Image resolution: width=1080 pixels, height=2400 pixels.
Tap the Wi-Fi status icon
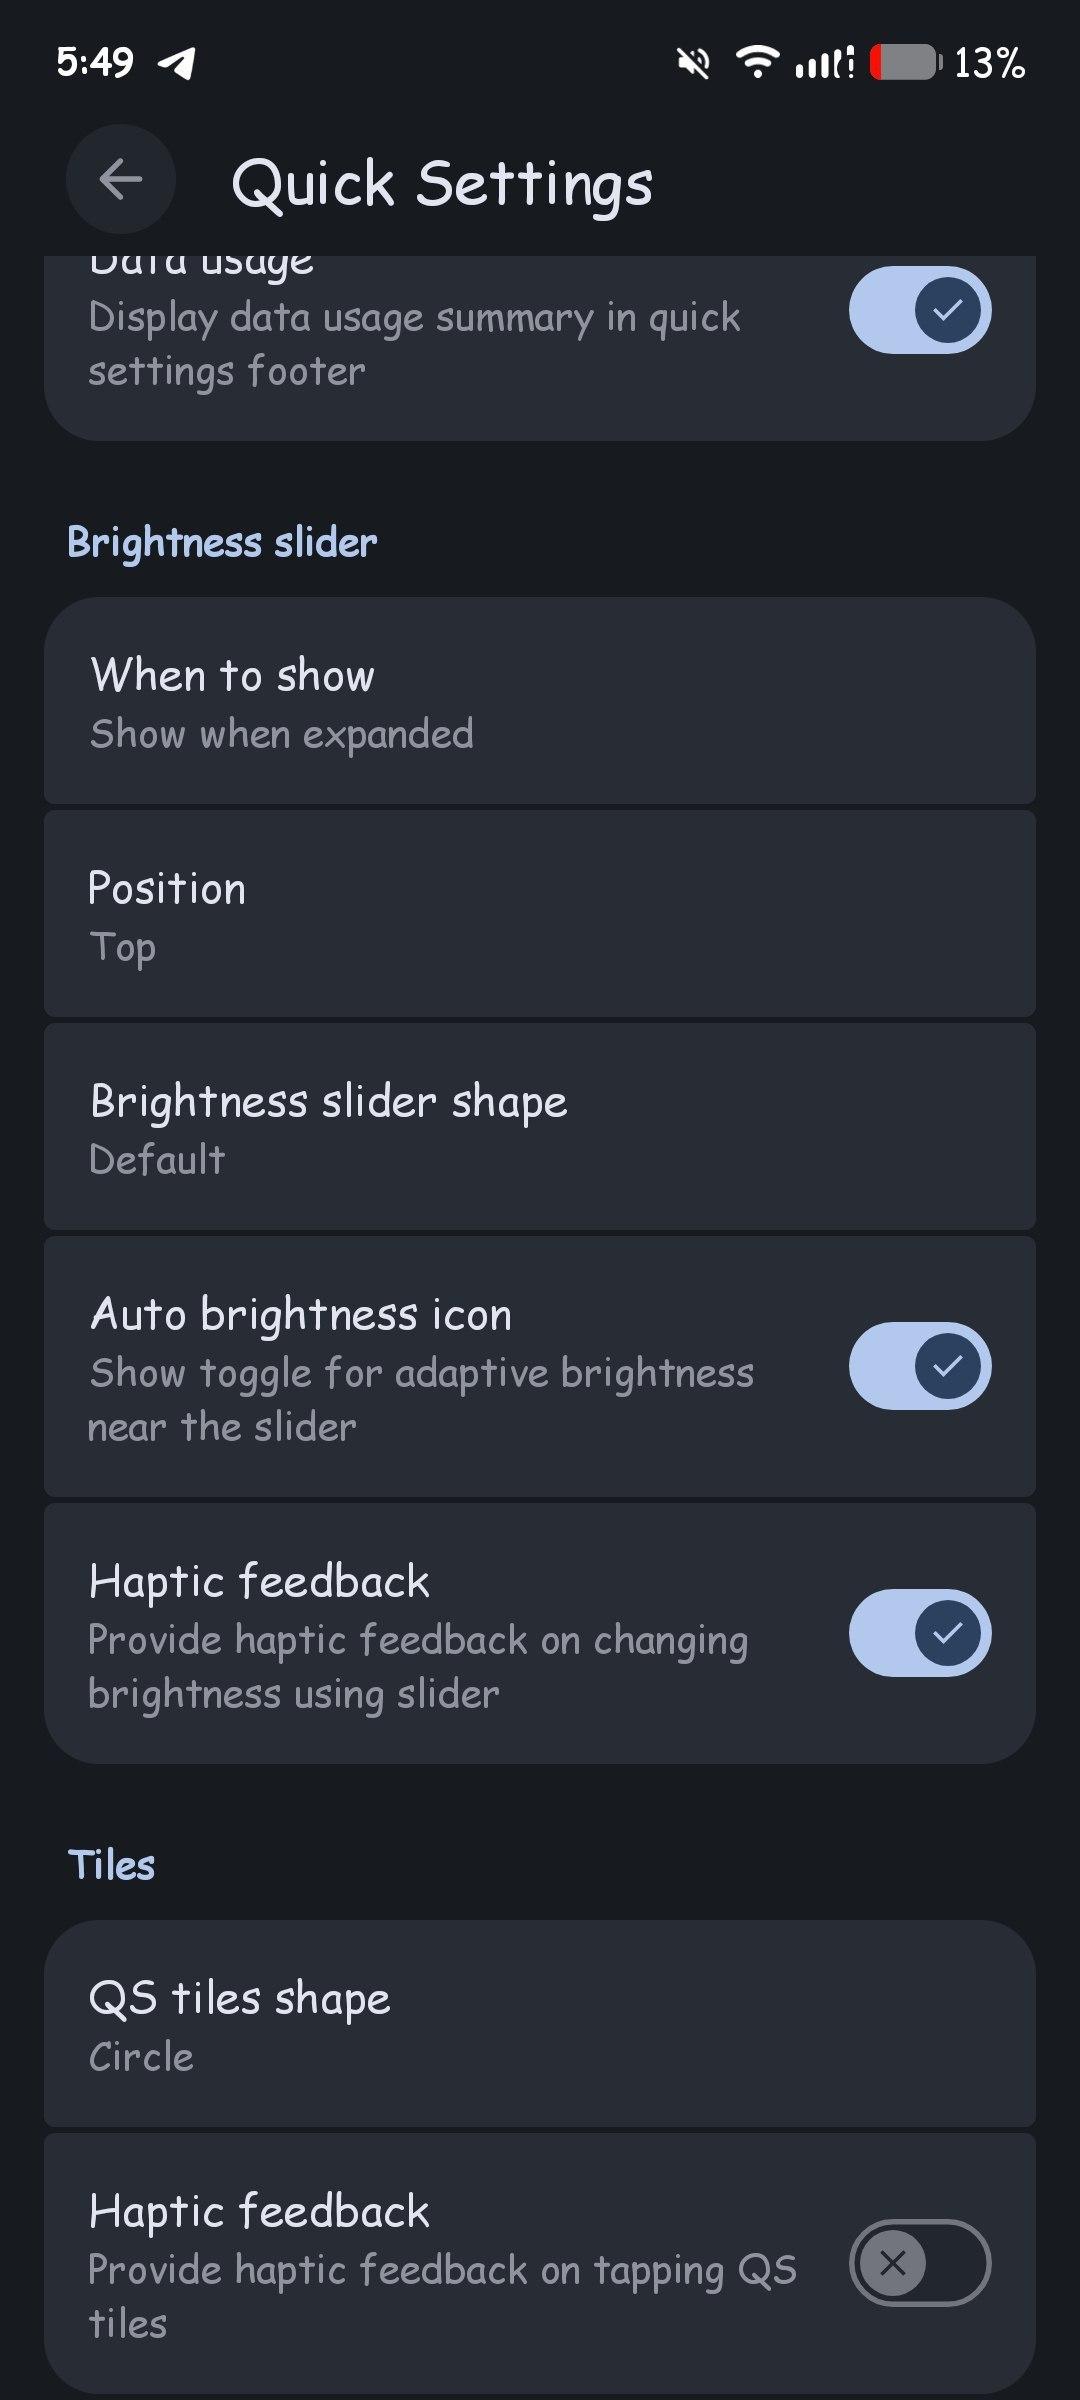(758, 62)
